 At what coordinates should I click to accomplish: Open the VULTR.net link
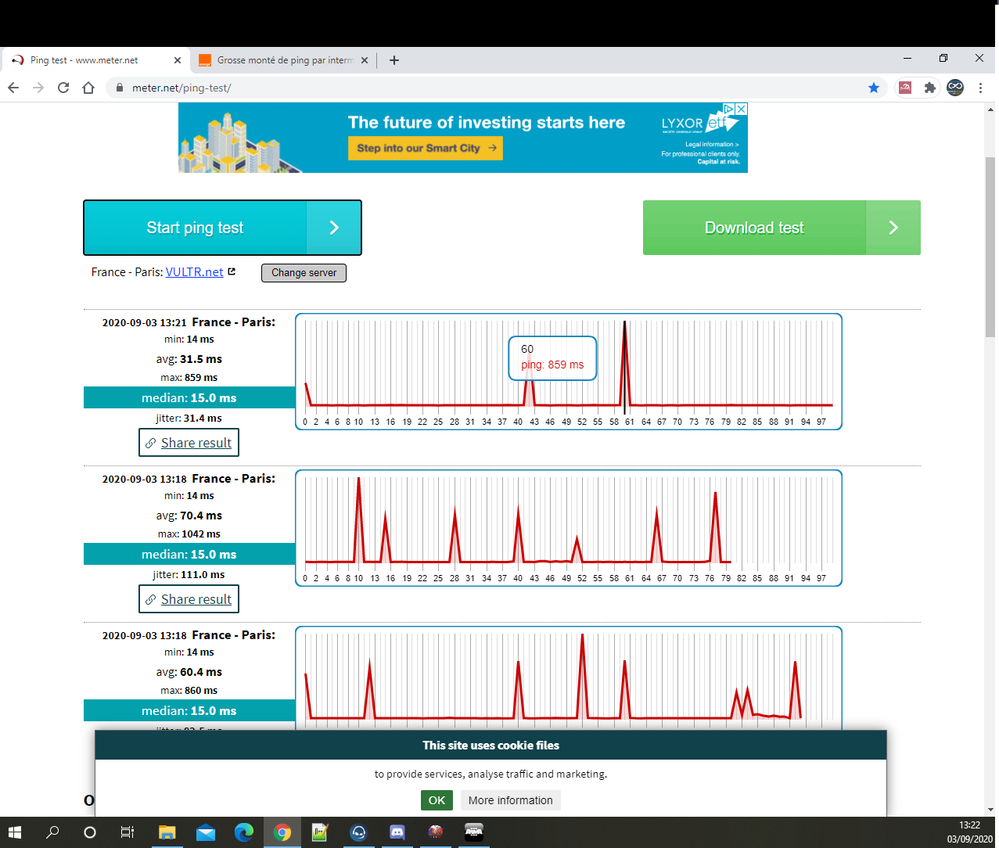194,272
